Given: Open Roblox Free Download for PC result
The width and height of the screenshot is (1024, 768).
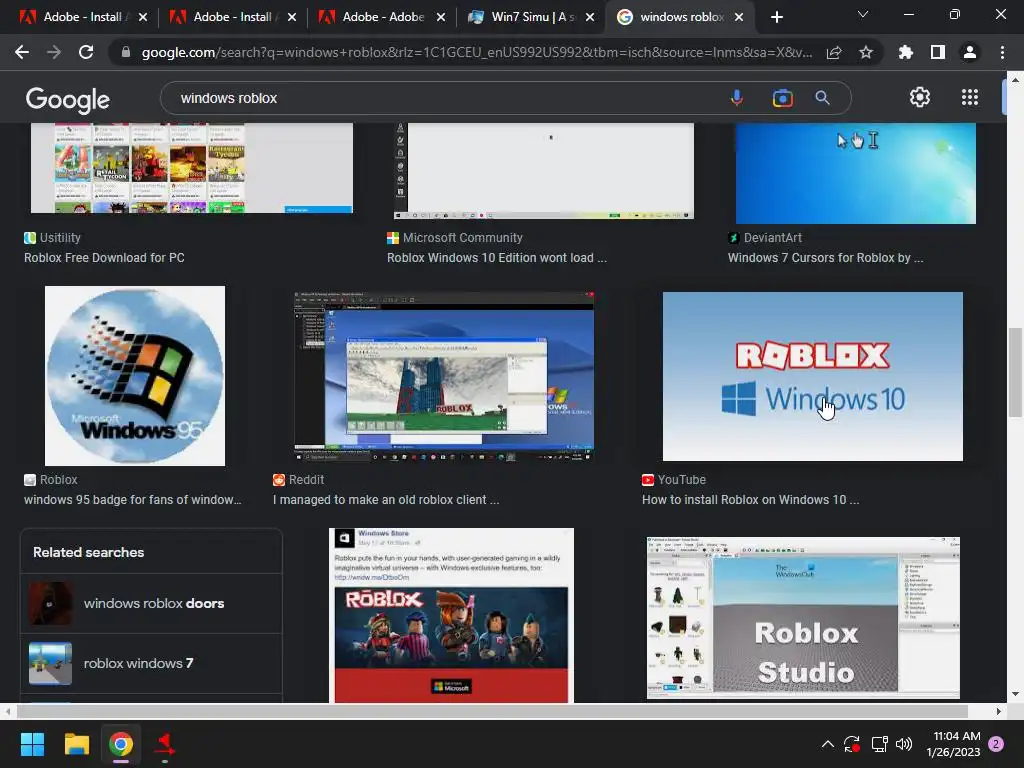Looking at the screenshot, I should pyautogui.click(x=104, y=257).
